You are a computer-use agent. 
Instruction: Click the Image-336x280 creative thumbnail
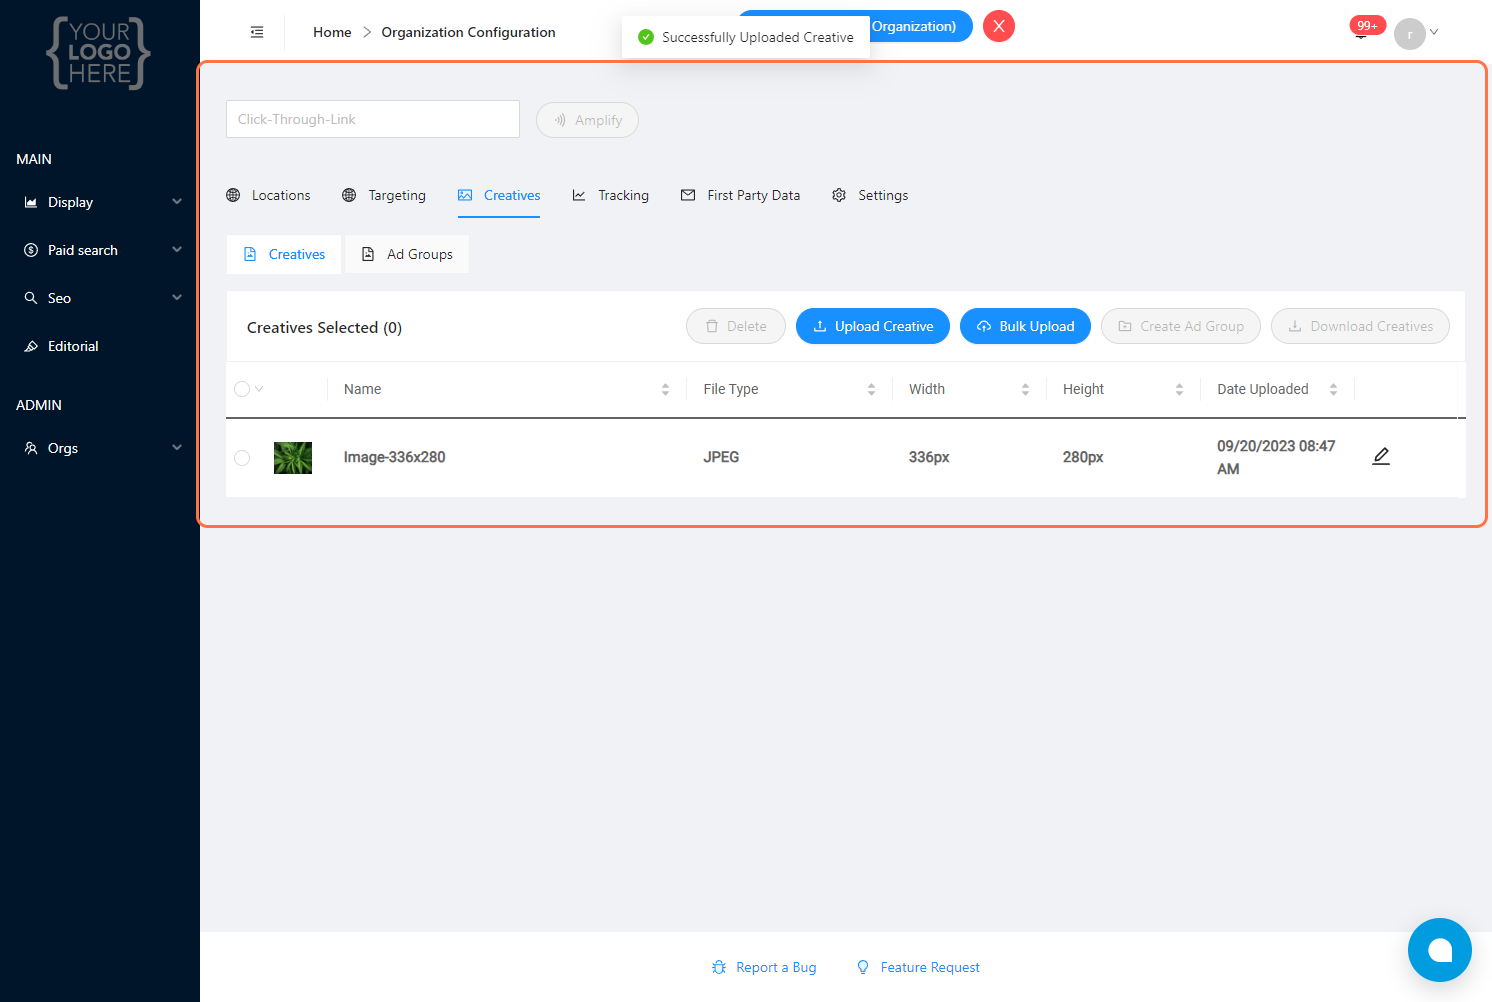293,458
